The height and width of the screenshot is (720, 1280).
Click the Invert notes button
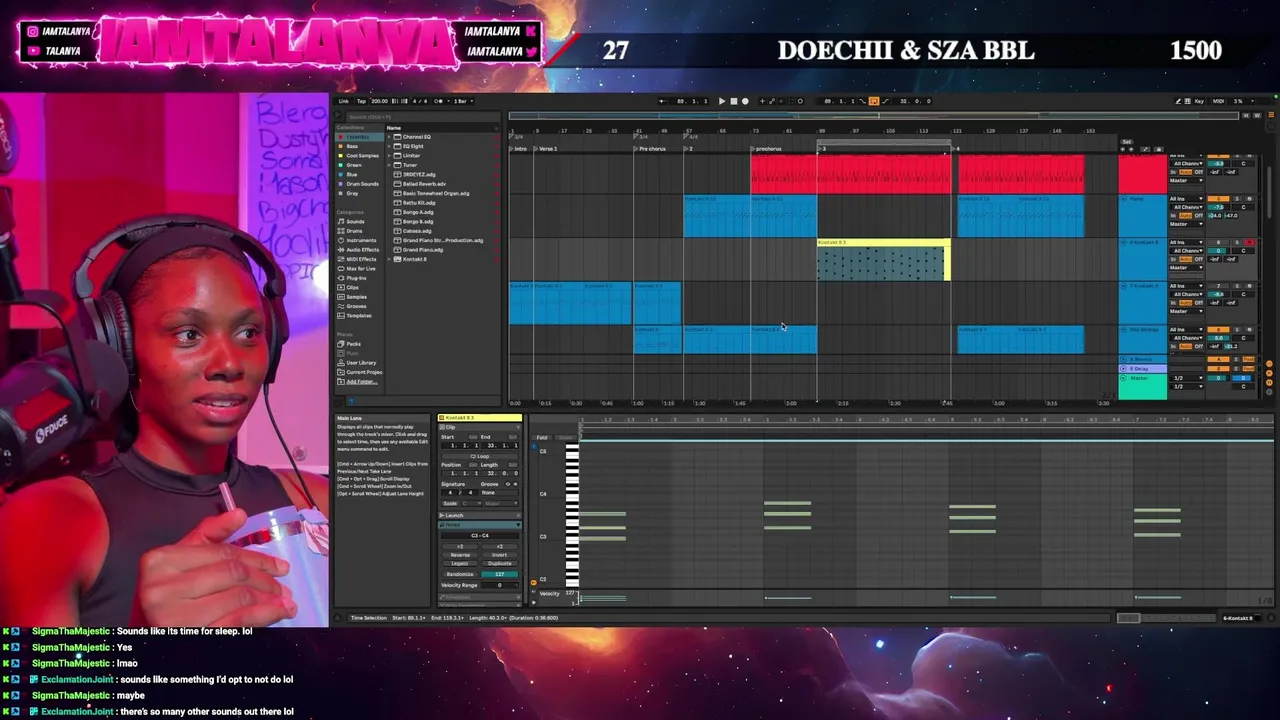click(x=500, y=555)
